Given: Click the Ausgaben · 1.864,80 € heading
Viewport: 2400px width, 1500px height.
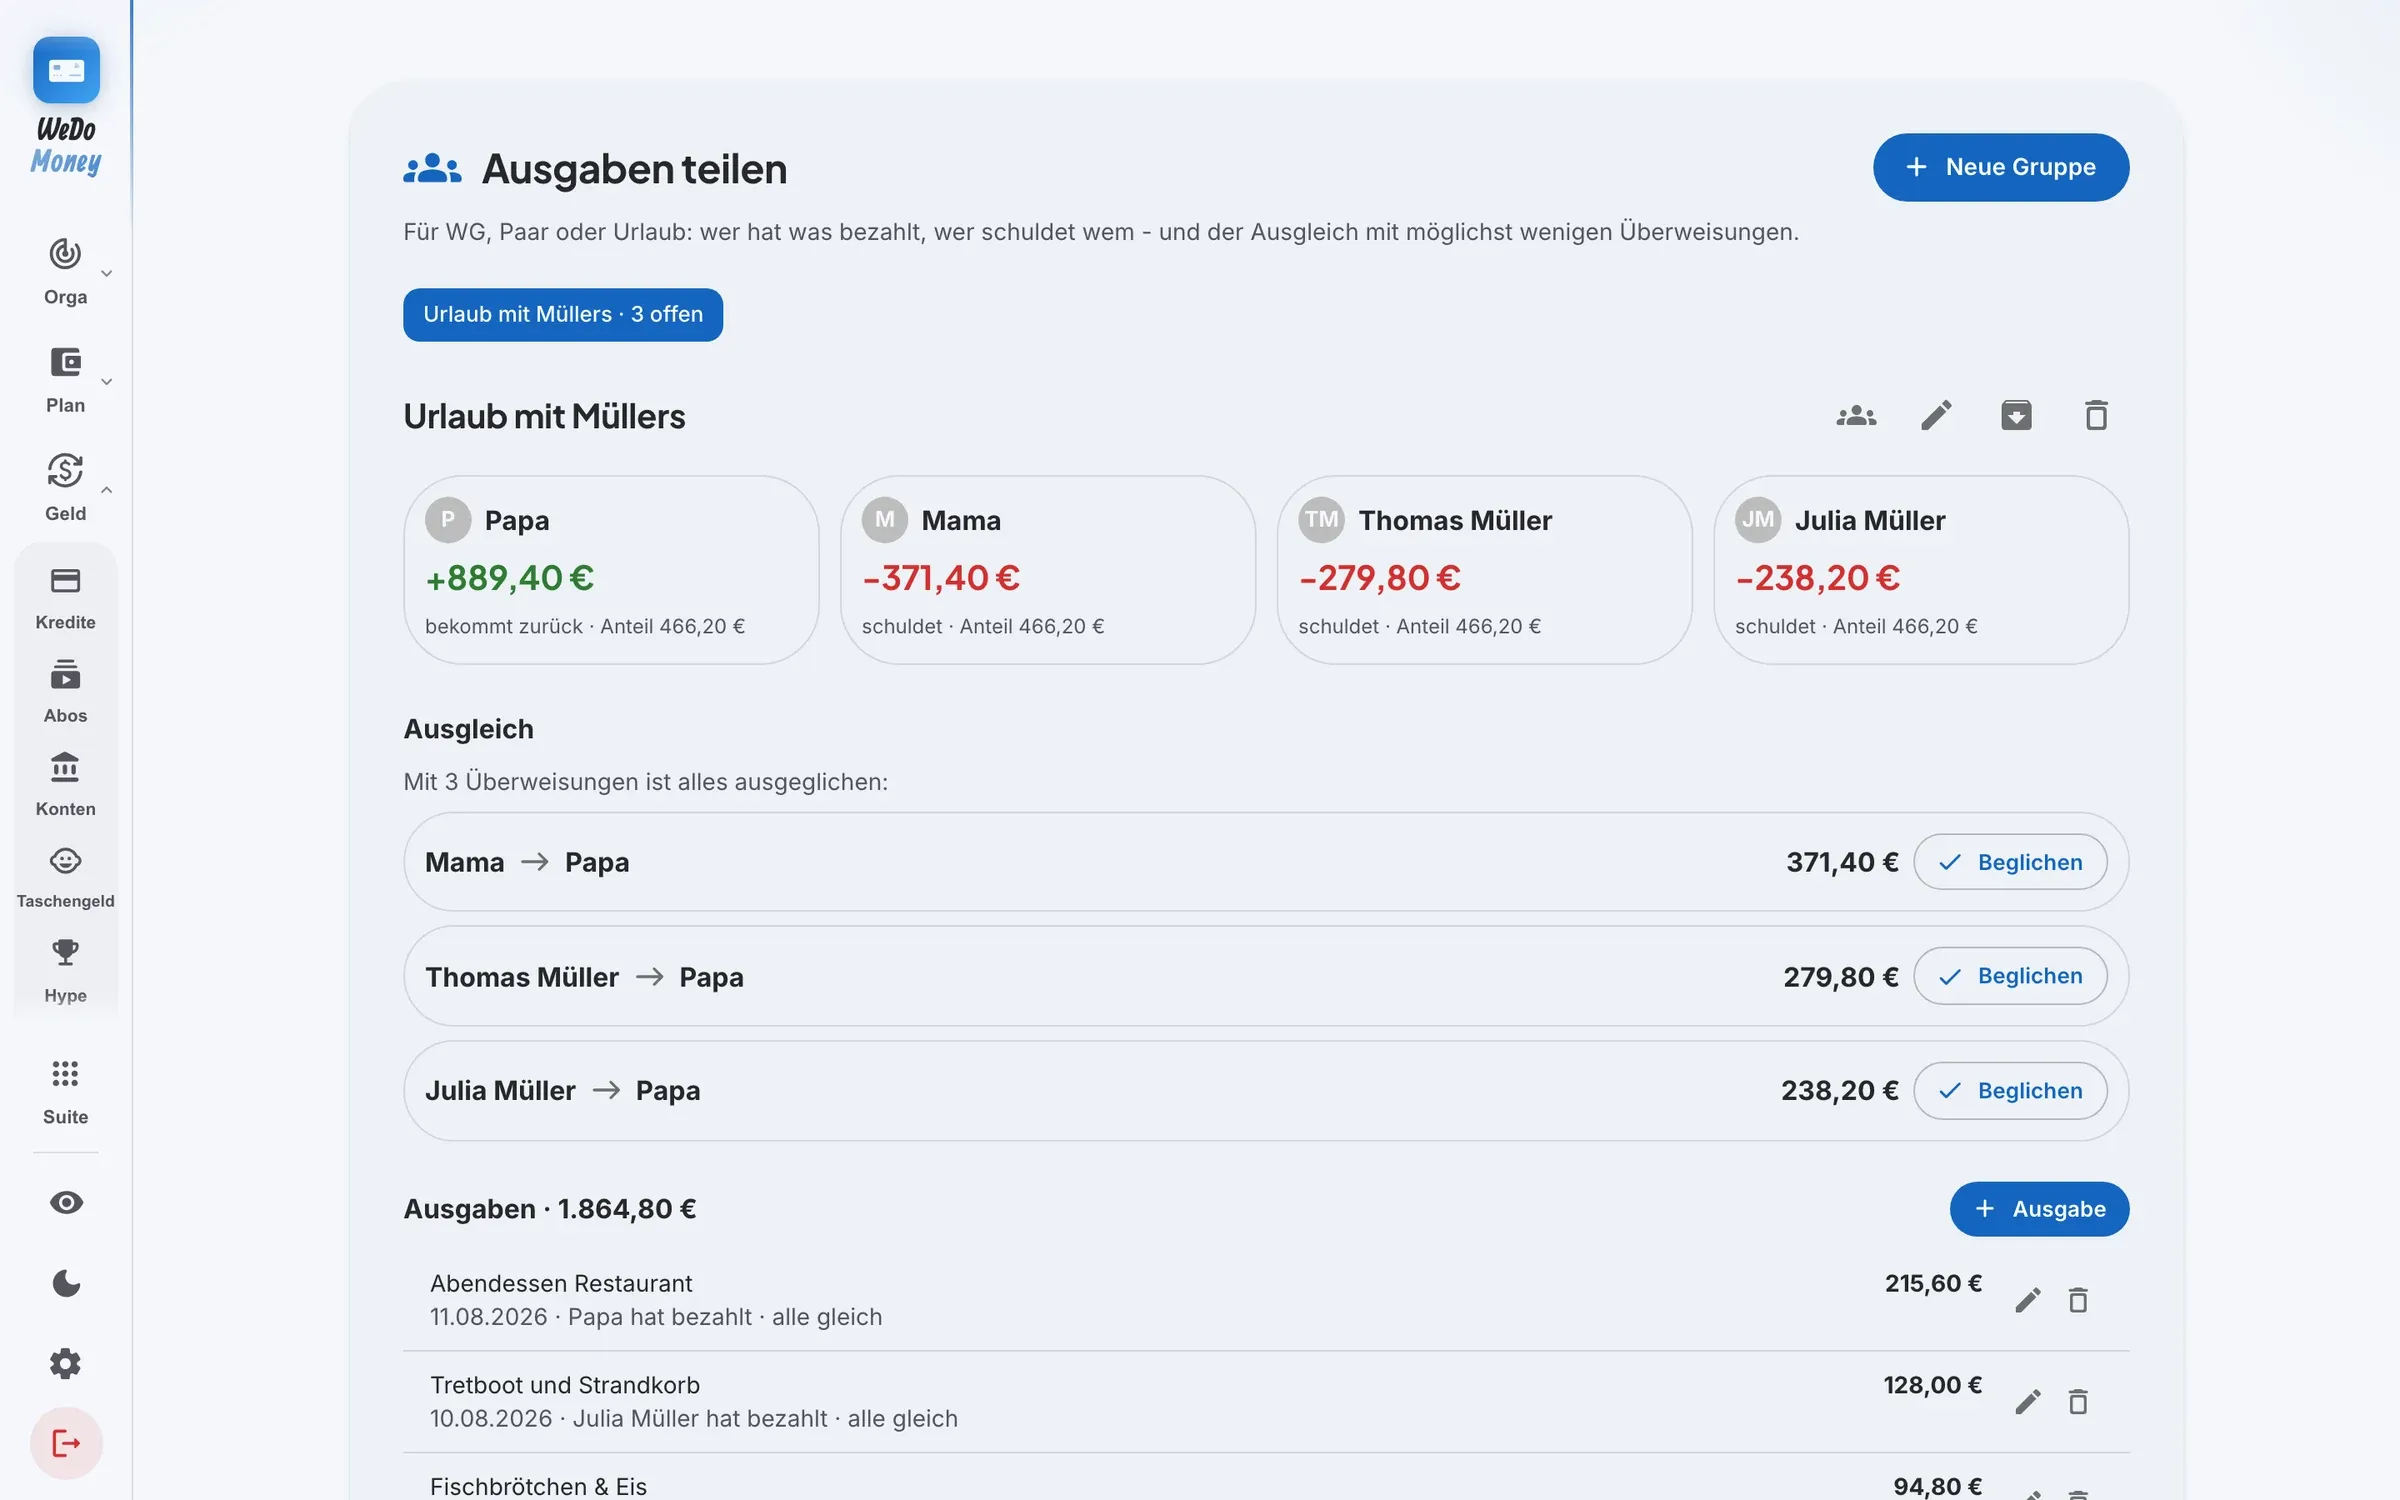Looking at the screenshot, I should point(549,1209).
